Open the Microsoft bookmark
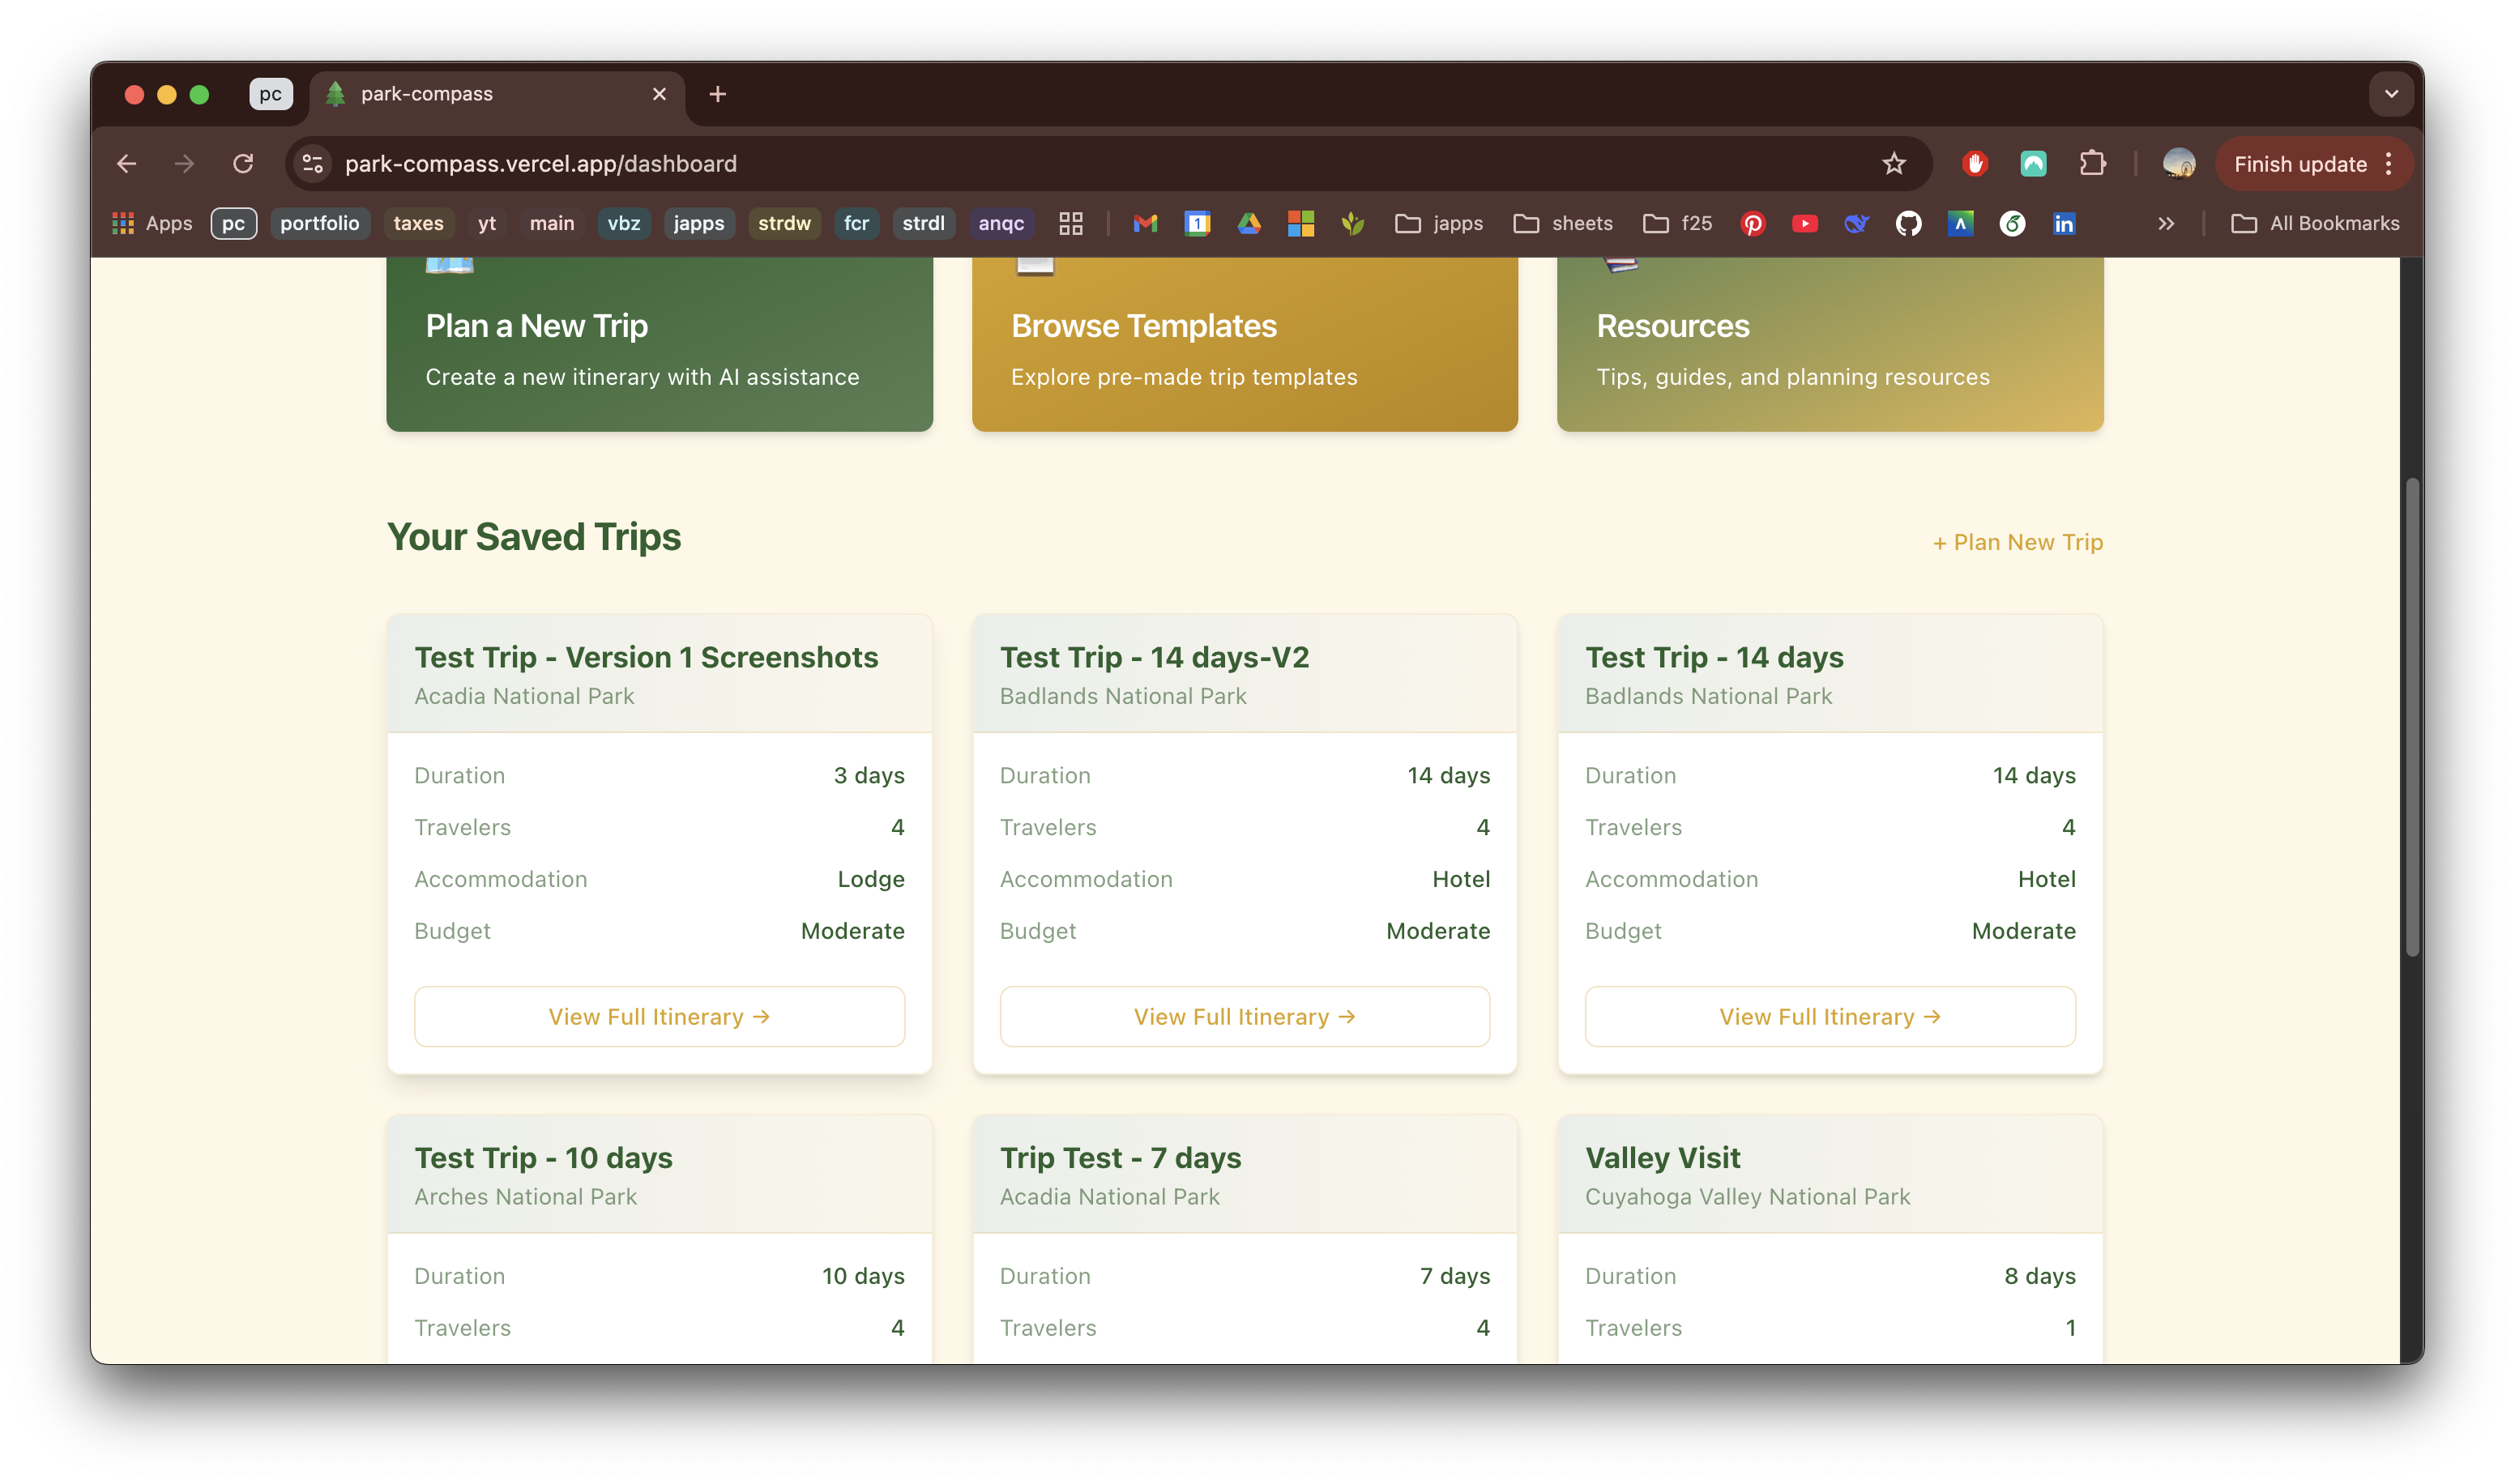 (1301, 224)
